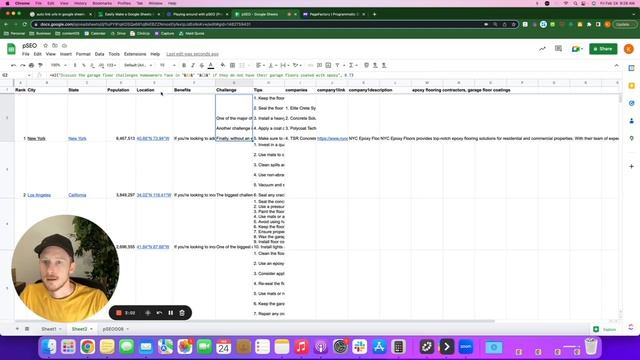Toggle bold formatting

[184, 65]
